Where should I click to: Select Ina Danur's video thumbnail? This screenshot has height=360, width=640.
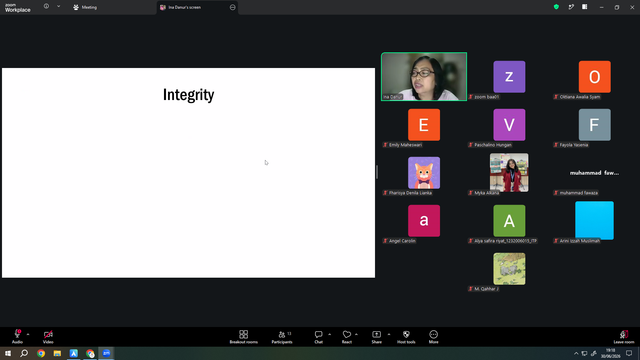(424, 76)
